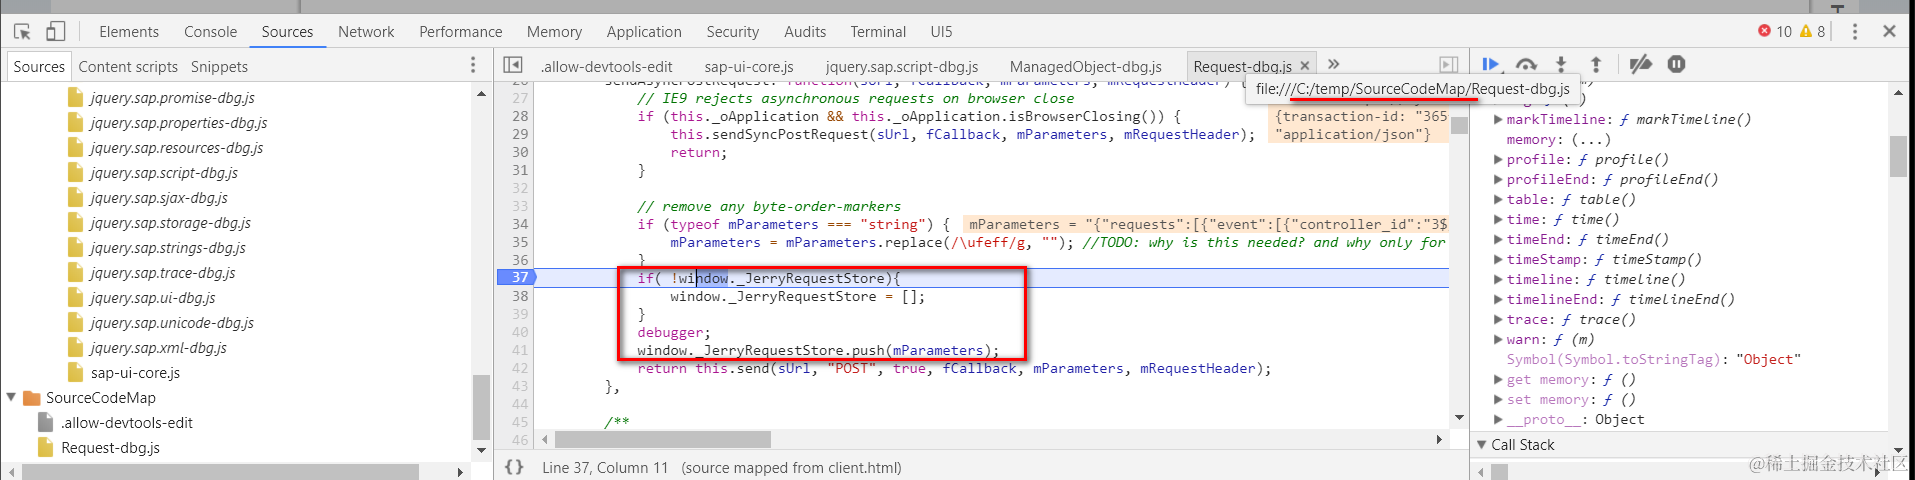
Task: Click the red error count indicator
Action: pos(1775,31)
